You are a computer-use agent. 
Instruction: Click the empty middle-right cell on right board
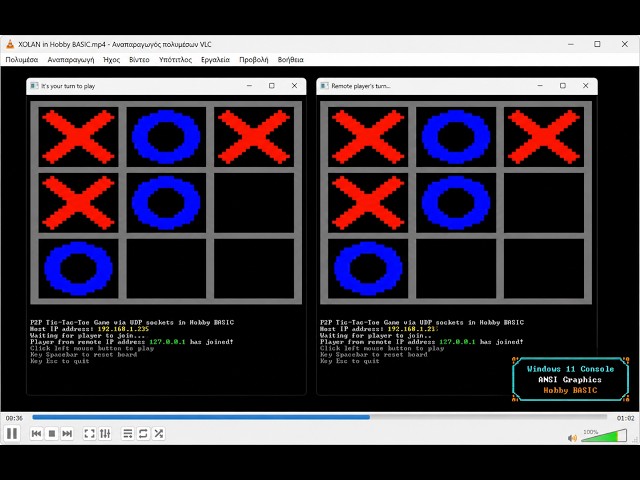pyautogui.click(x=544, y=203)
